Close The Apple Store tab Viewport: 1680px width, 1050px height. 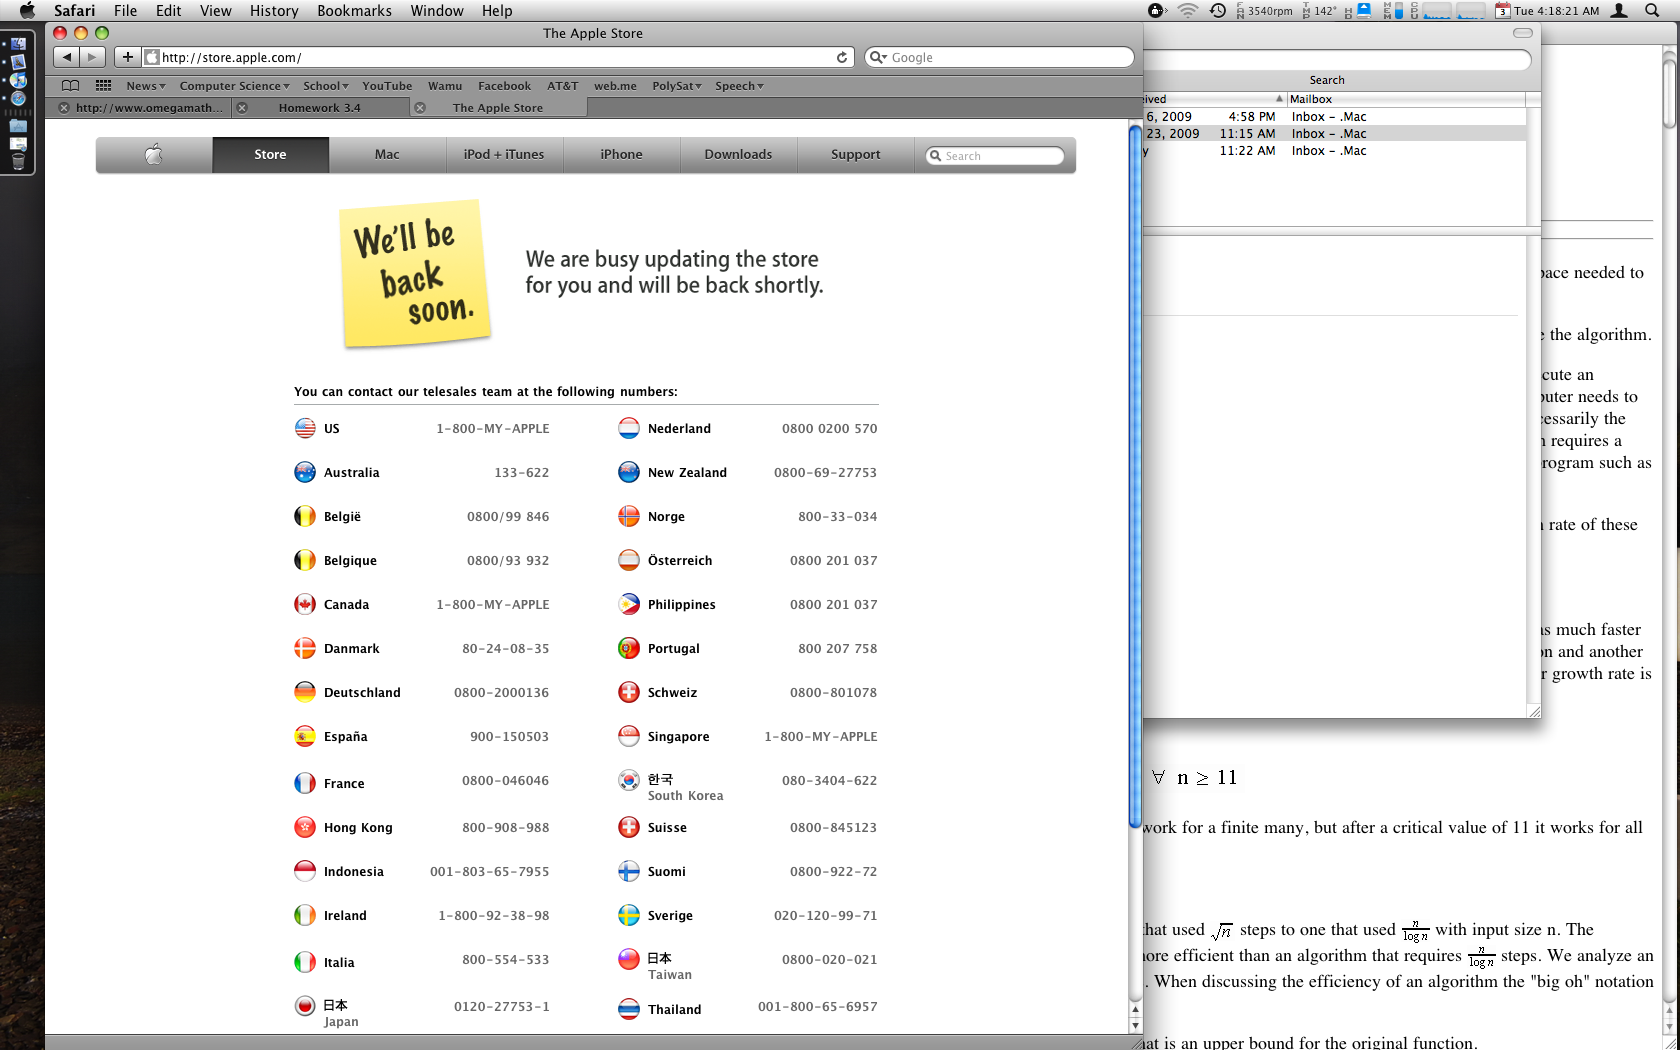coord(420,108)
